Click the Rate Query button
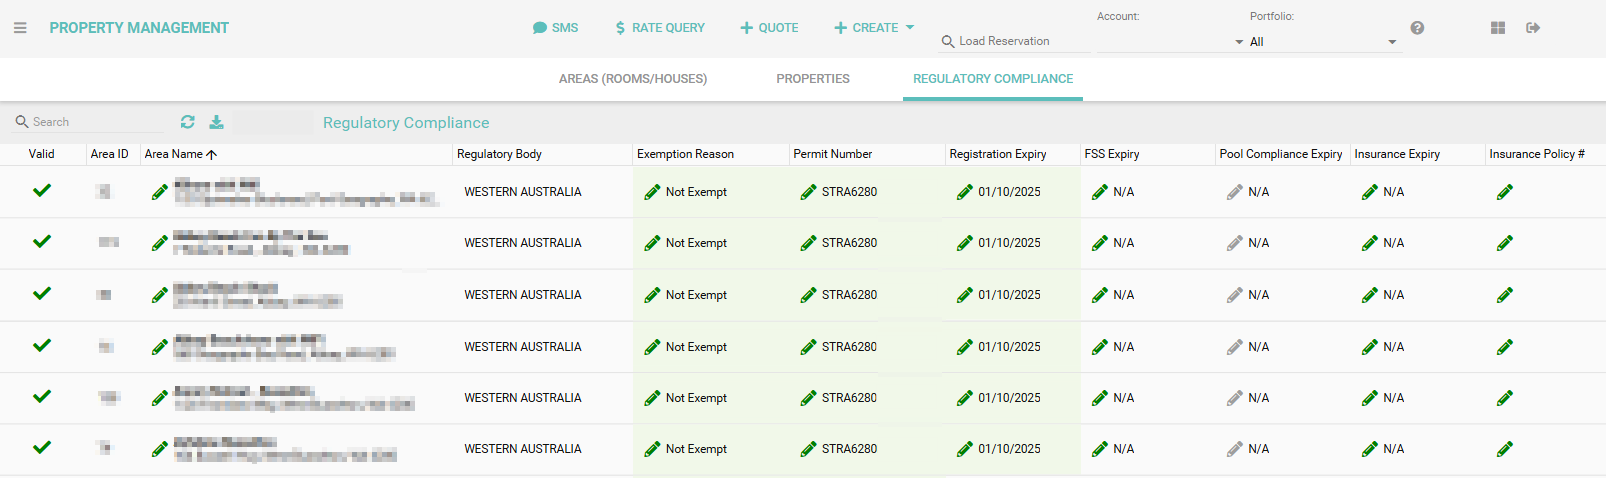The width and height of the screenshot is (1606, 478). pyautogui.click(x=659, y=28)
